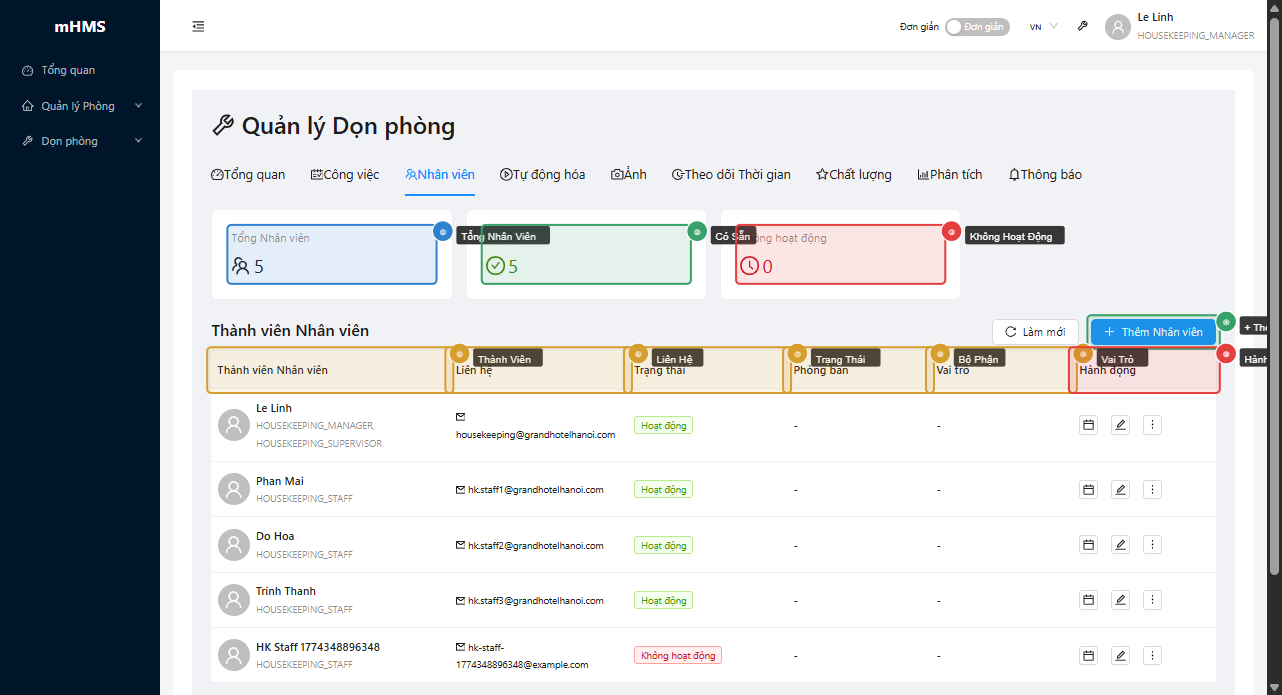Toggle the Đơn giản mode switch
Image resolution: width=1282 pixels, height=695 pixels.
pos(976,27)
